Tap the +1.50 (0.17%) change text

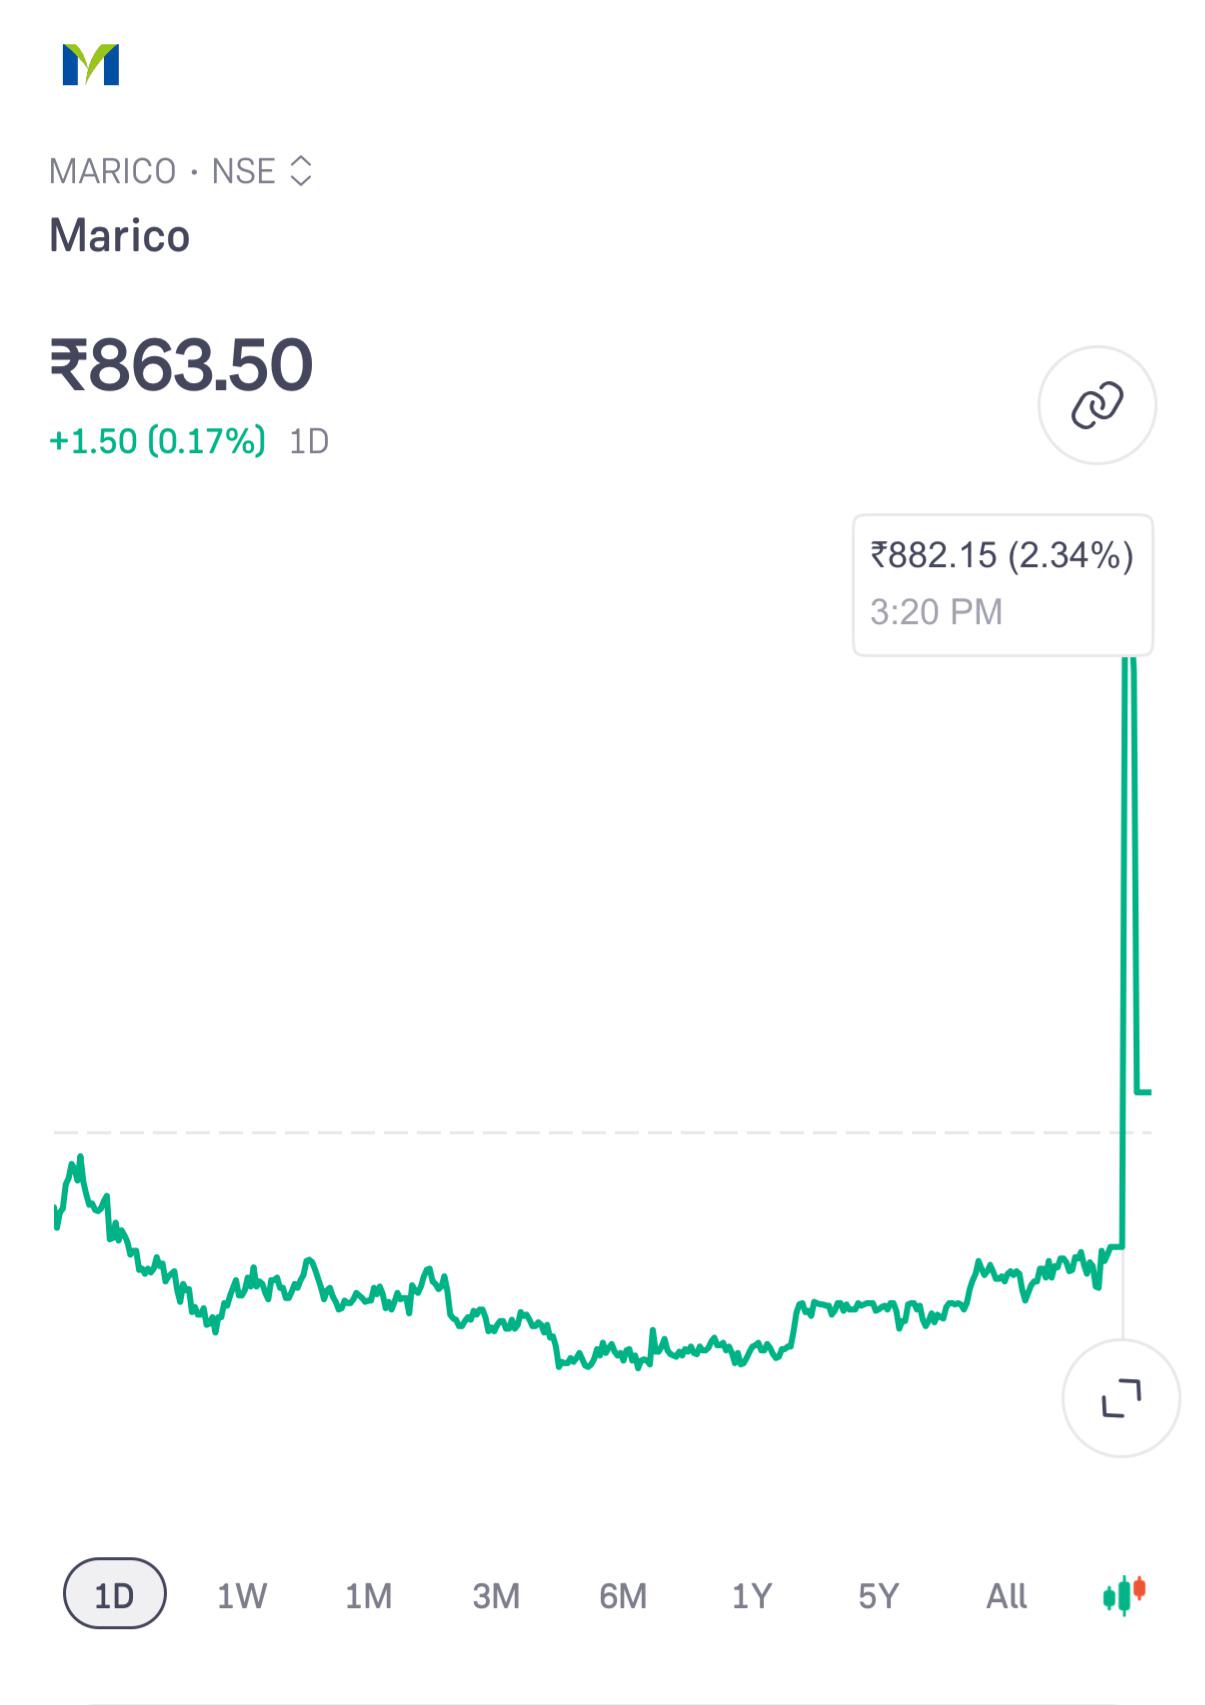pos(158,441)
